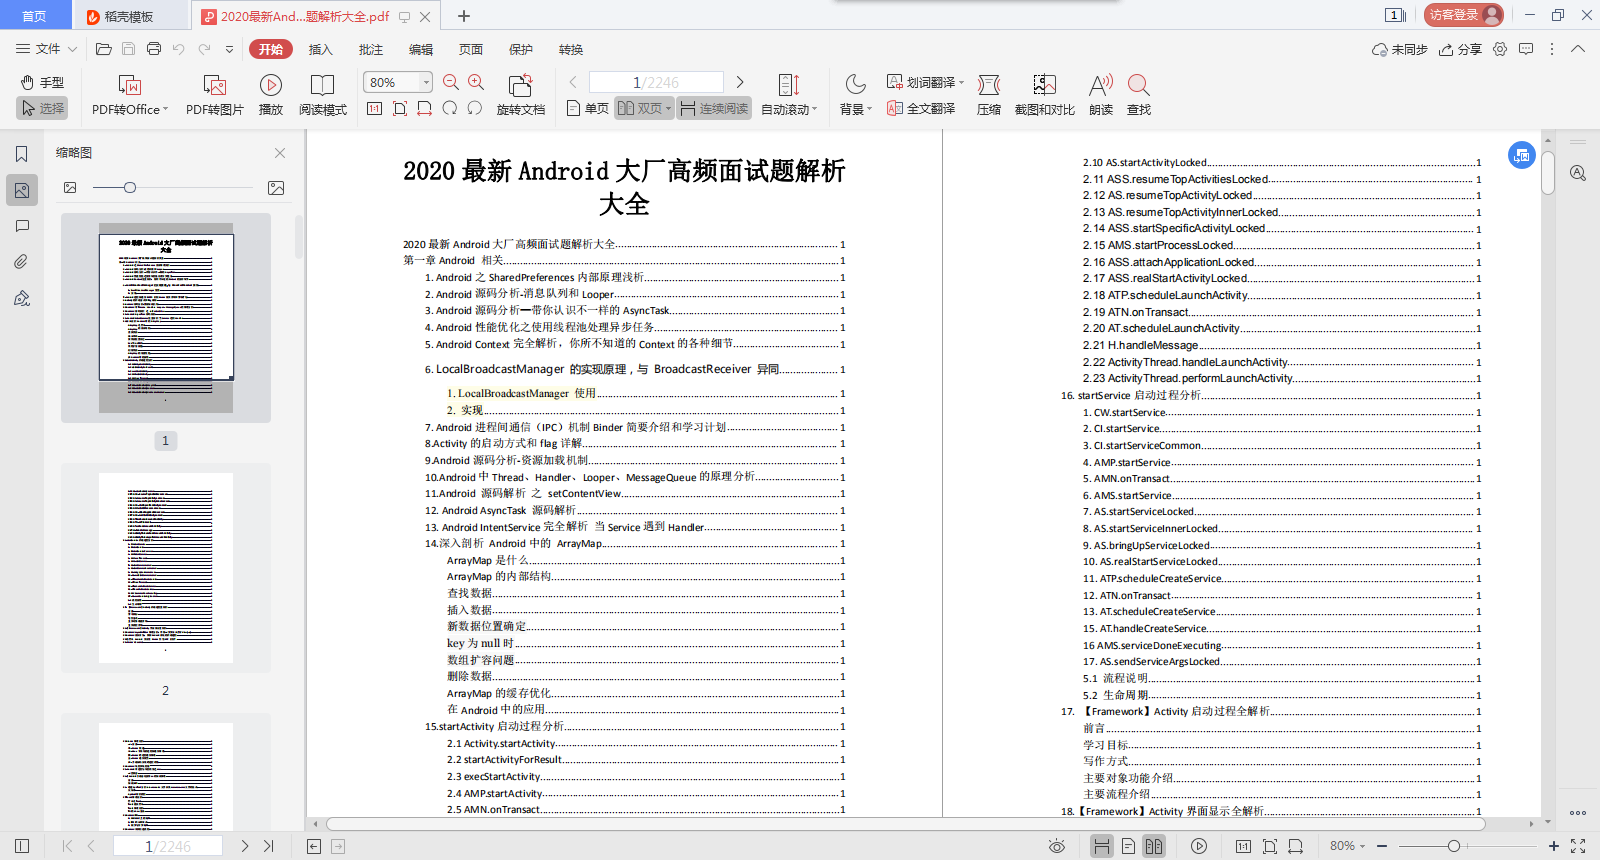Go to next page using toolbar arrow
This screenshot has height=860, width=1600.
point(740,82)
